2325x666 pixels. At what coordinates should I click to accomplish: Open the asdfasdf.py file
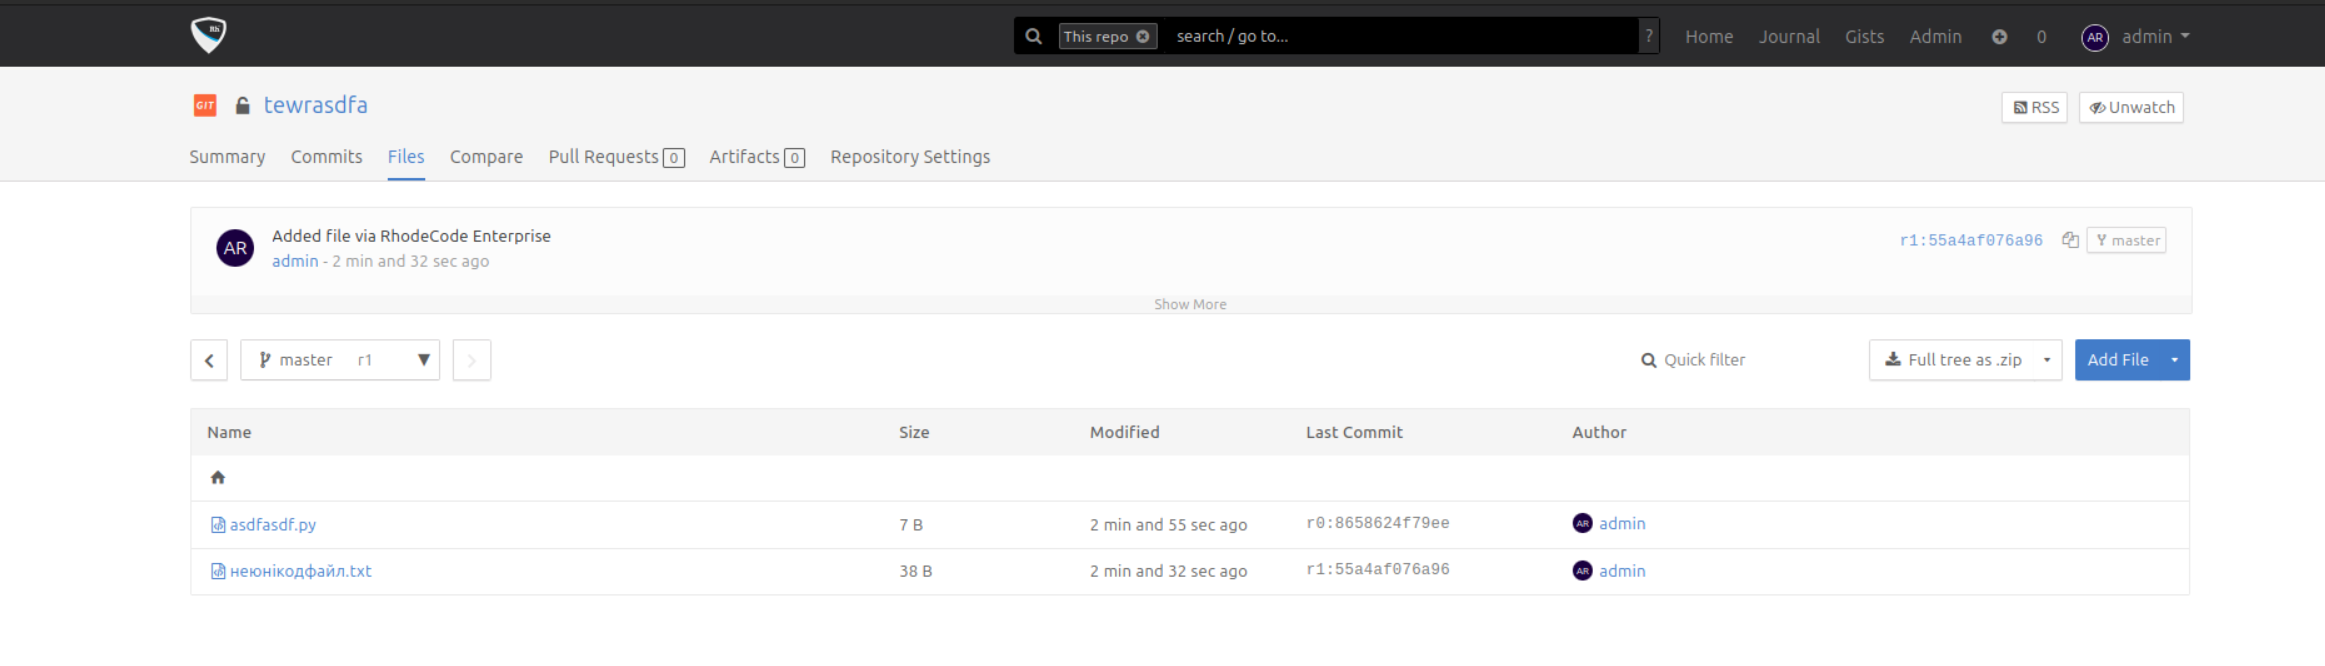[x=273, y=525]
